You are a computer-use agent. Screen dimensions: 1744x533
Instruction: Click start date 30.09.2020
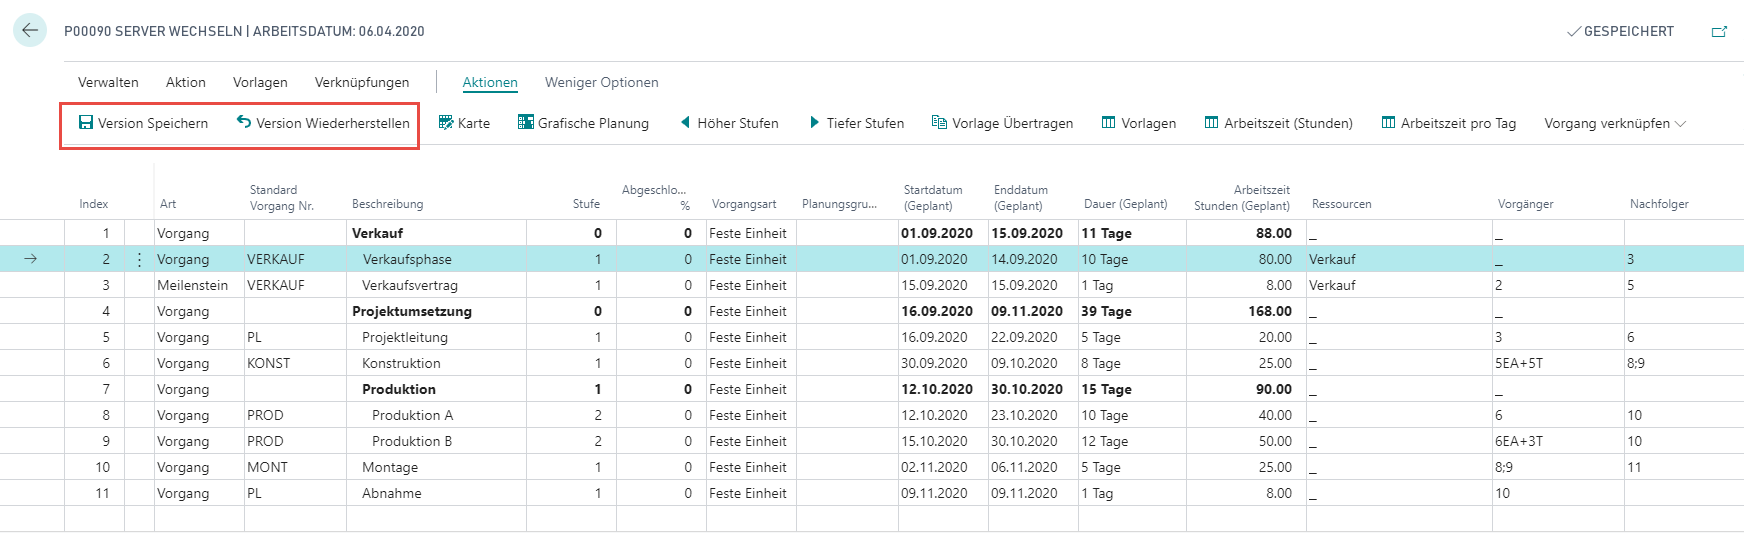943,363
